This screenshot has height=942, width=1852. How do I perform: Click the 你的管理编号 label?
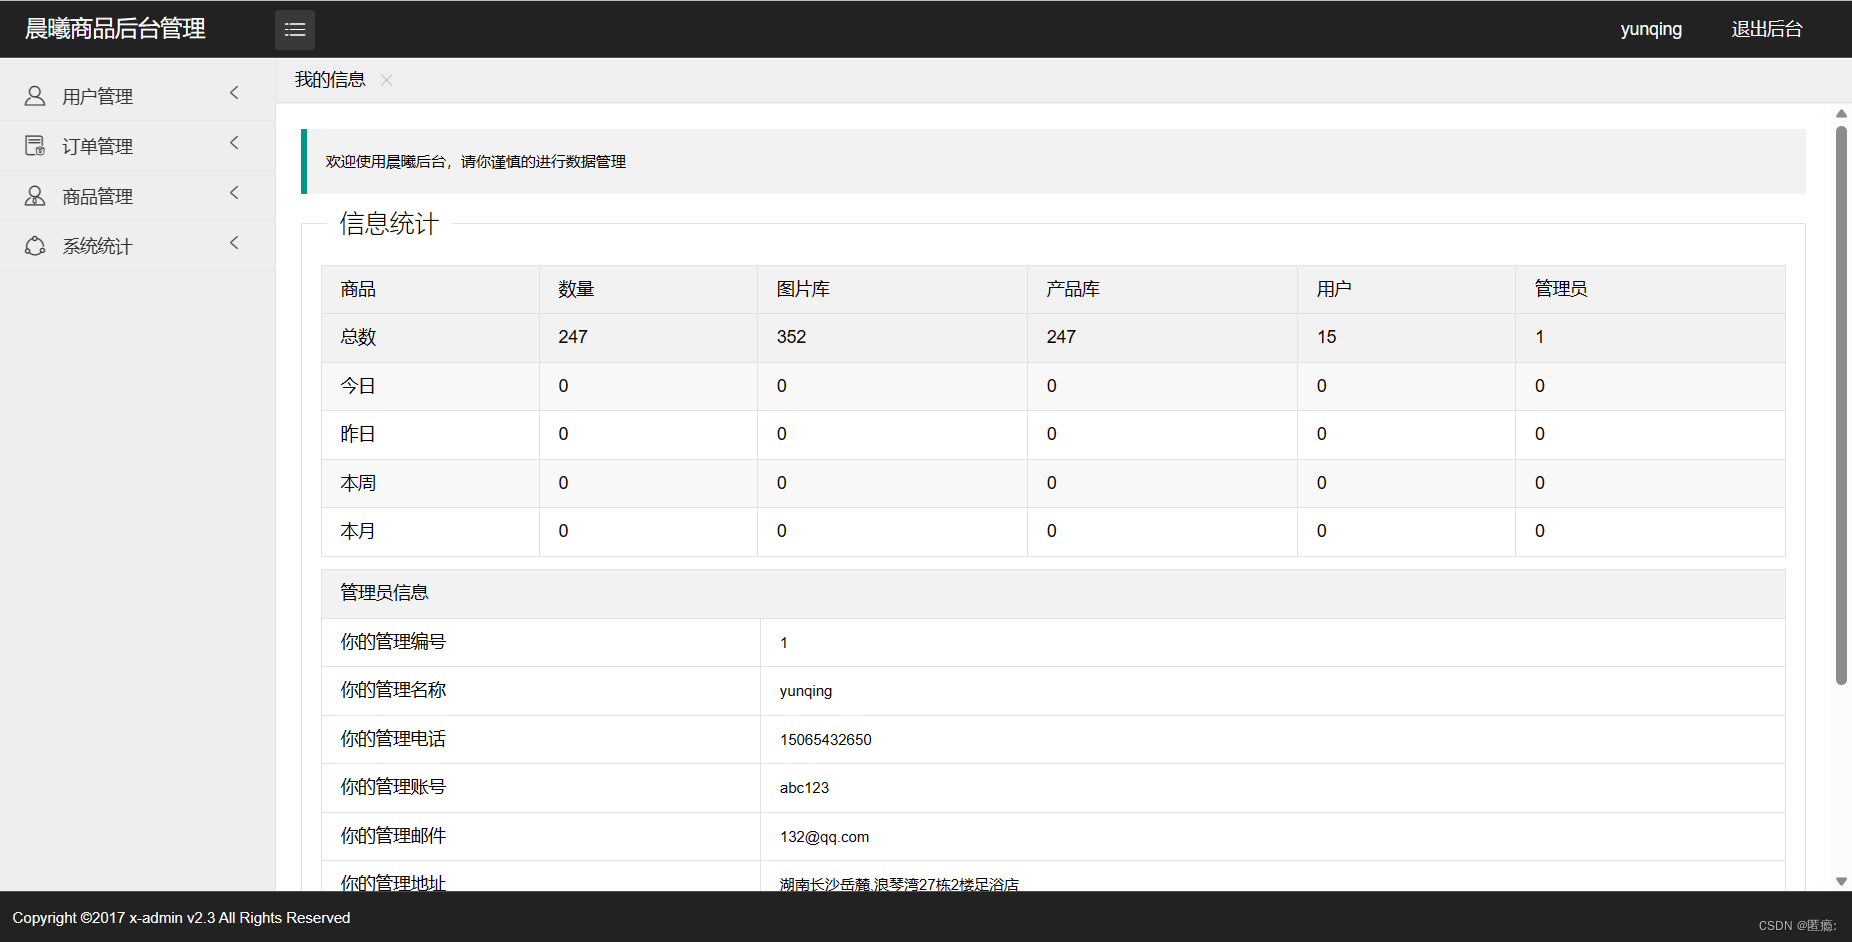393,642
